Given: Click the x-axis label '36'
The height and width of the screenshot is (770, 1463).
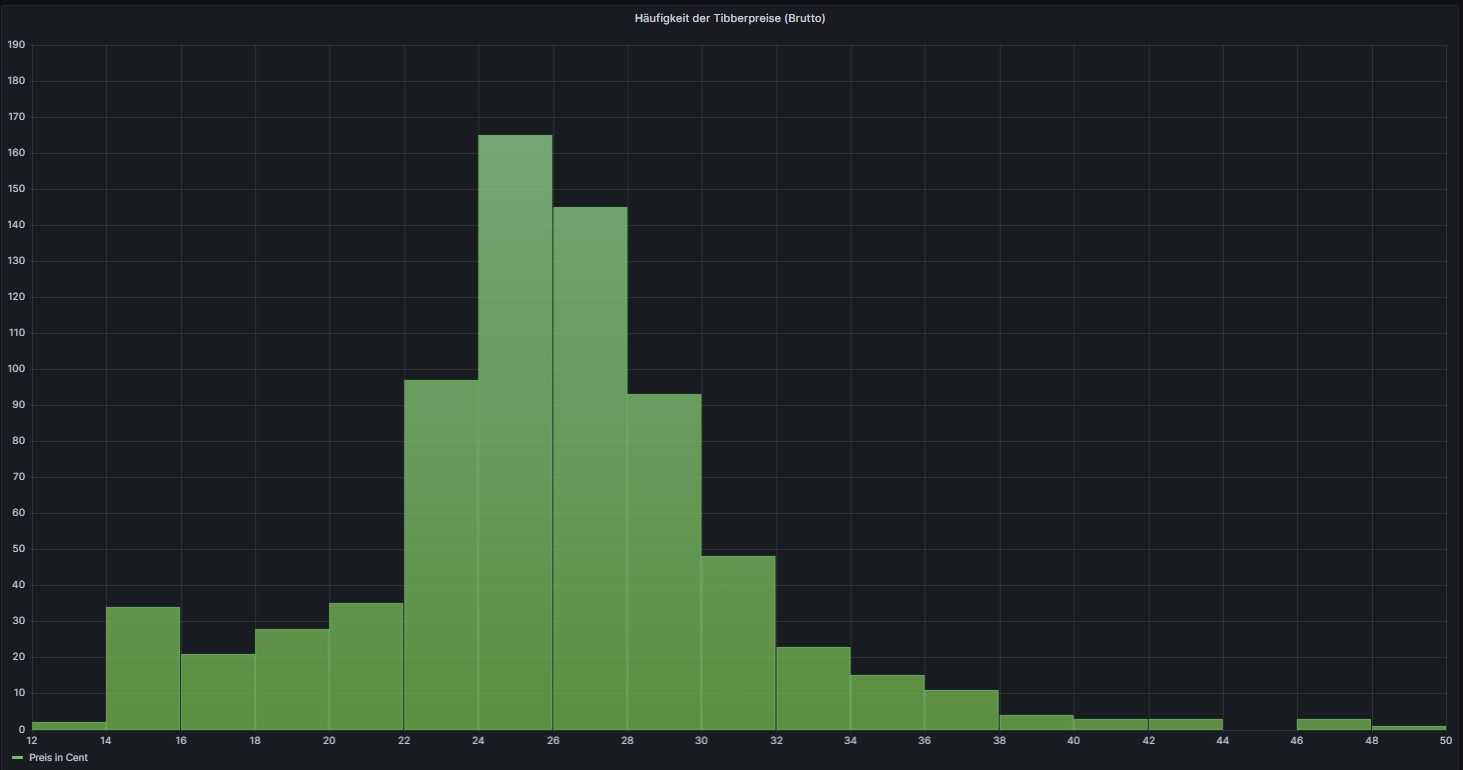Looking at the screenshot, I should (x=925, y=741).
